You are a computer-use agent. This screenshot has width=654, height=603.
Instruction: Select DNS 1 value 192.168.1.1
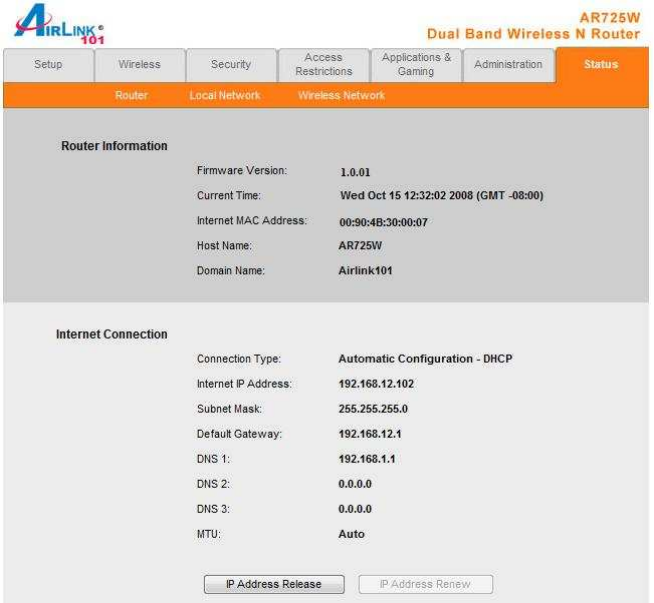[367, 459]
